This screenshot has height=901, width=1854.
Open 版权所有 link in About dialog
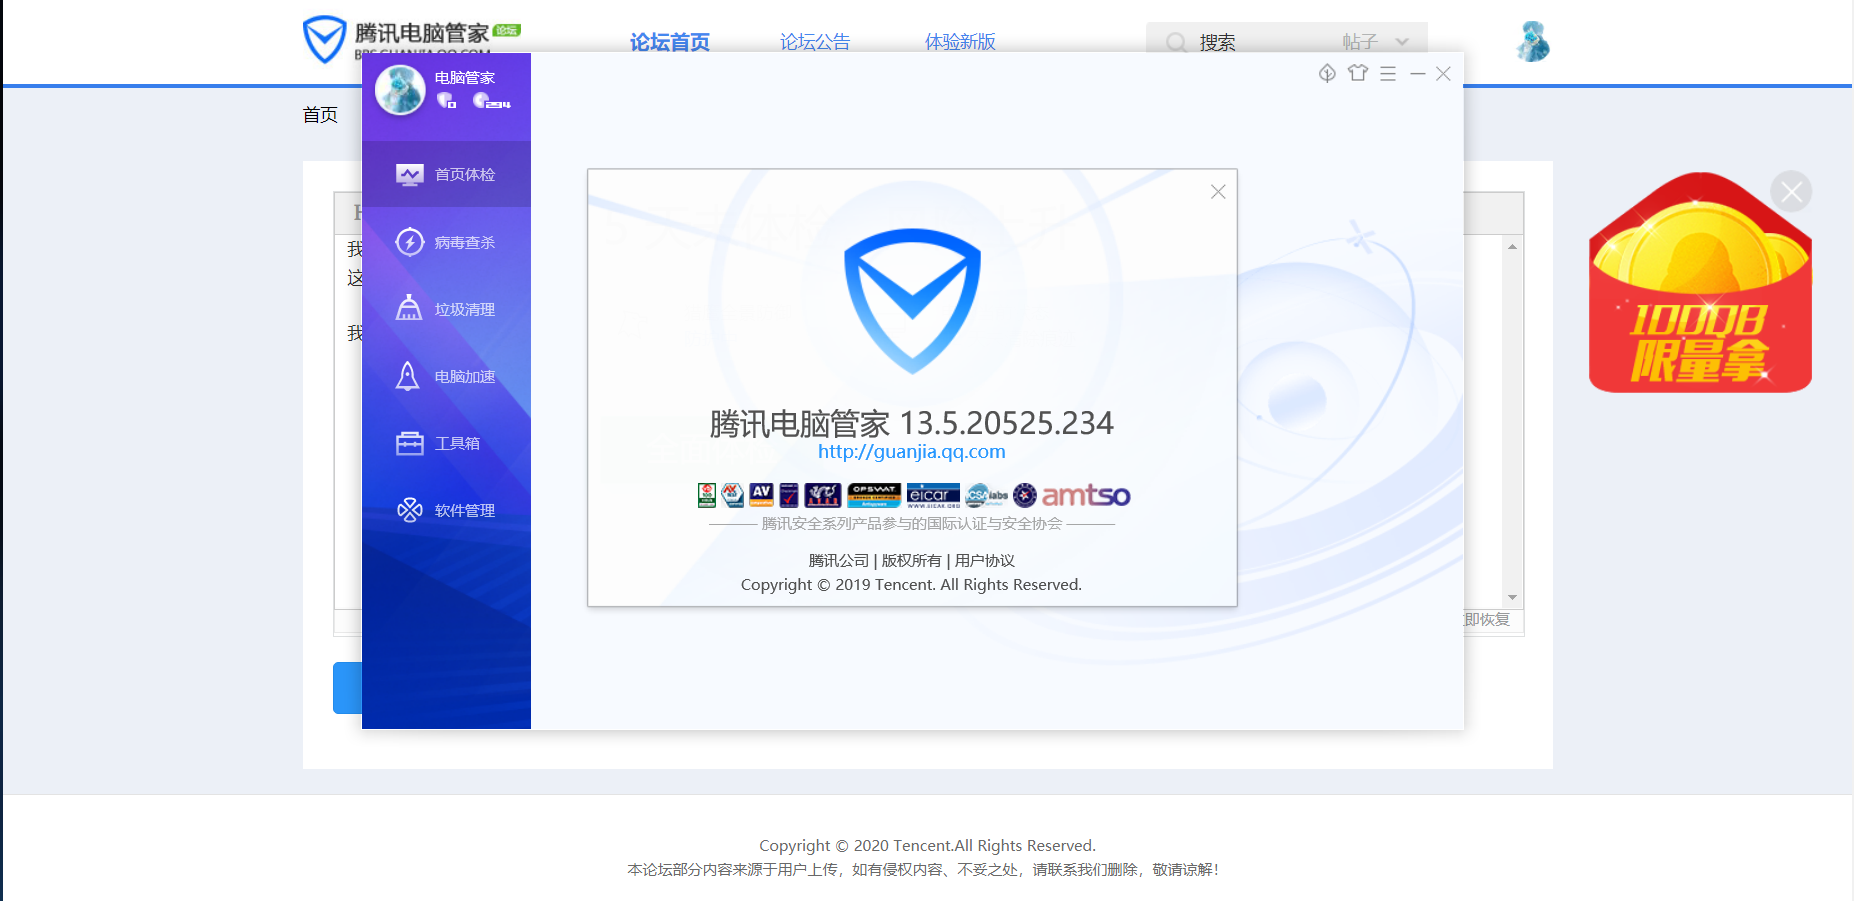(911, 560)
